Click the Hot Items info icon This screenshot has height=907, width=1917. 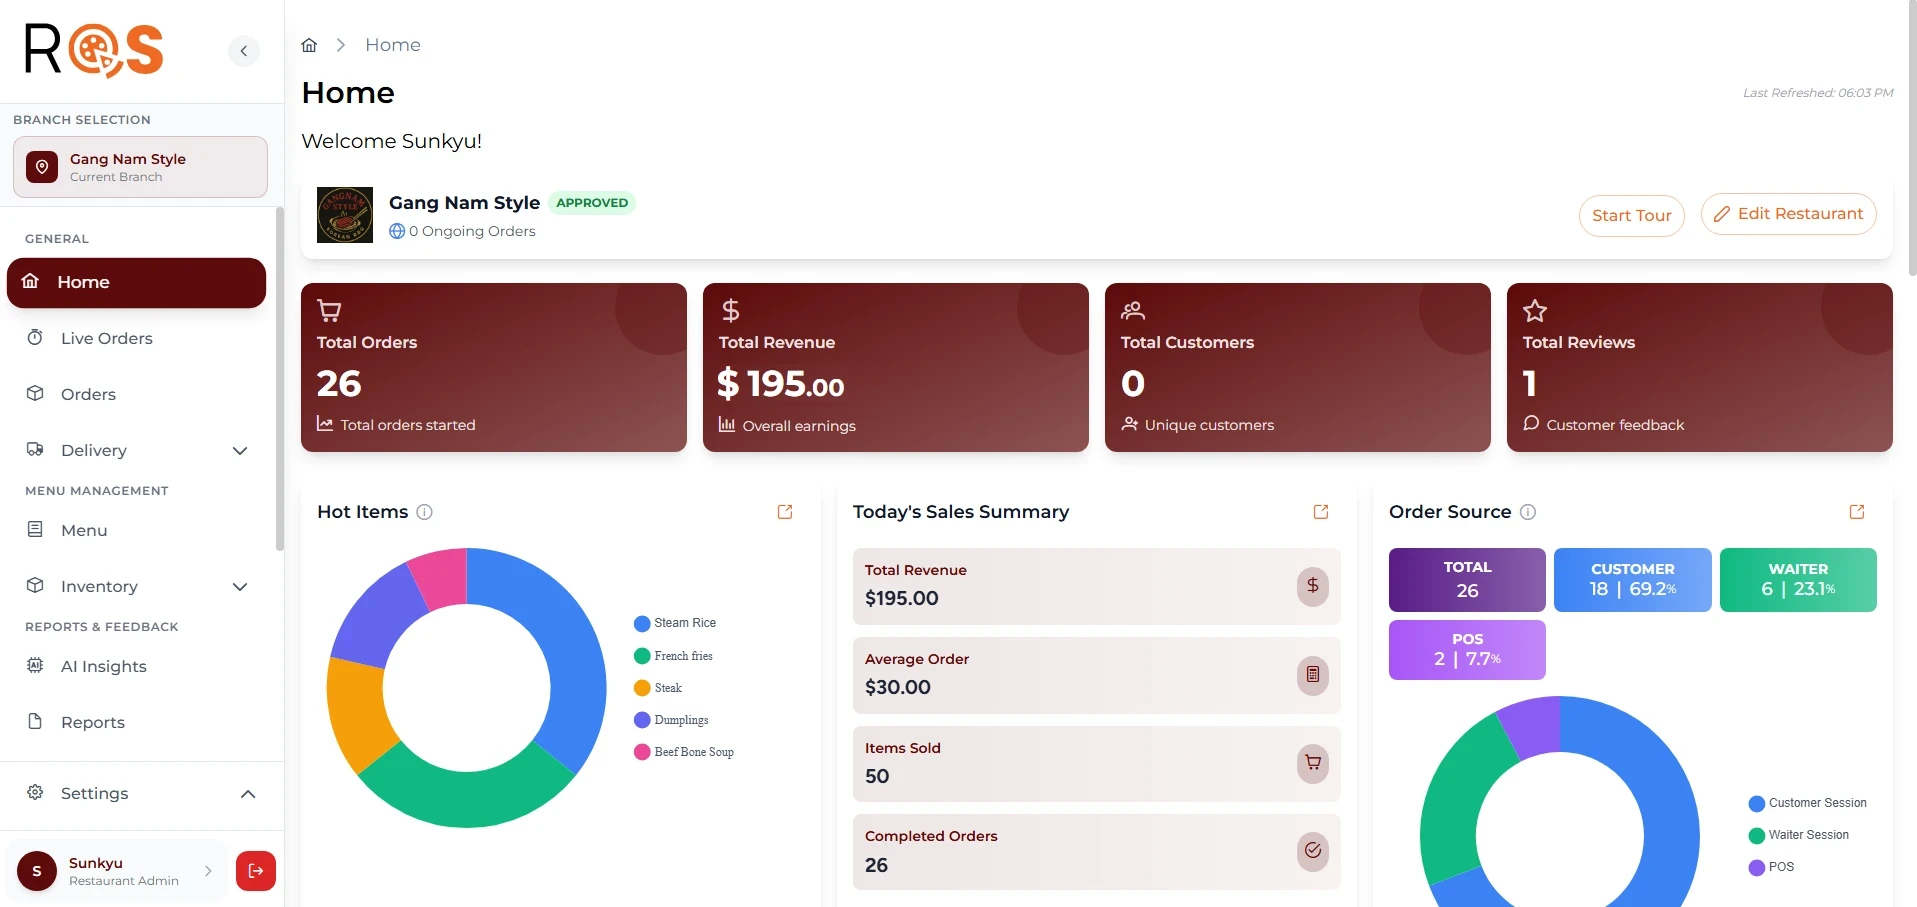[x=424, y=512]
